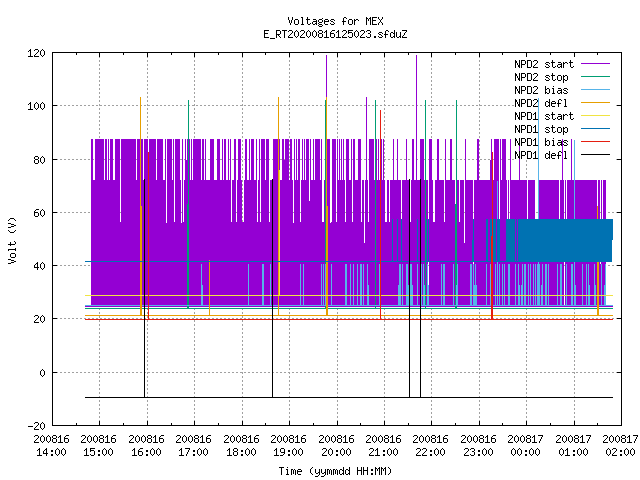Click the 'Volt (V)' y-axis label
Viewport: 640px width, 480px height.
[x=13, y=240]
